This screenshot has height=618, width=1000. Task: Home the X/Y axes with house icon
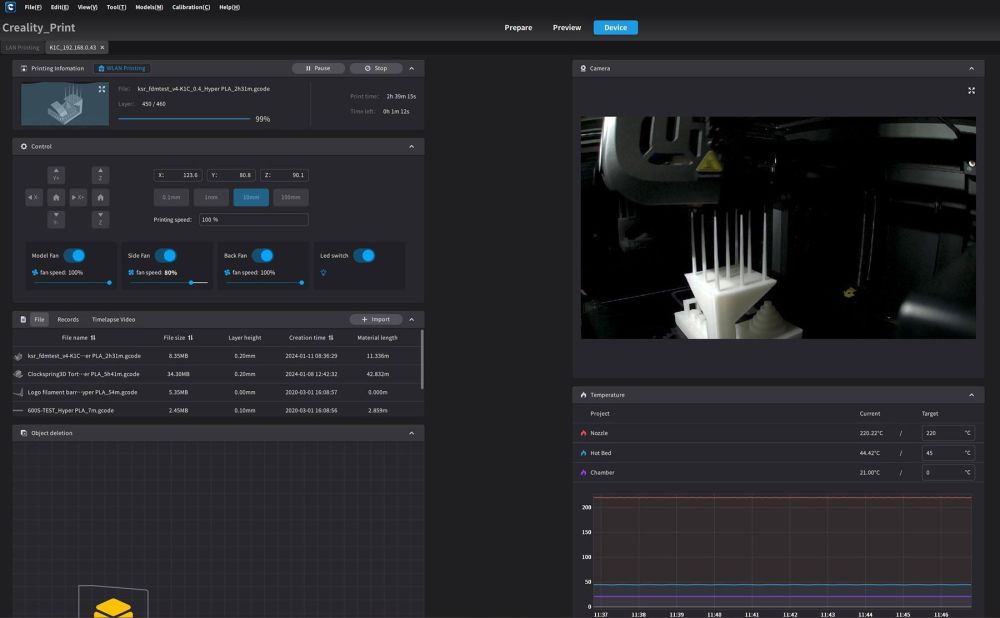coord(56,197)
